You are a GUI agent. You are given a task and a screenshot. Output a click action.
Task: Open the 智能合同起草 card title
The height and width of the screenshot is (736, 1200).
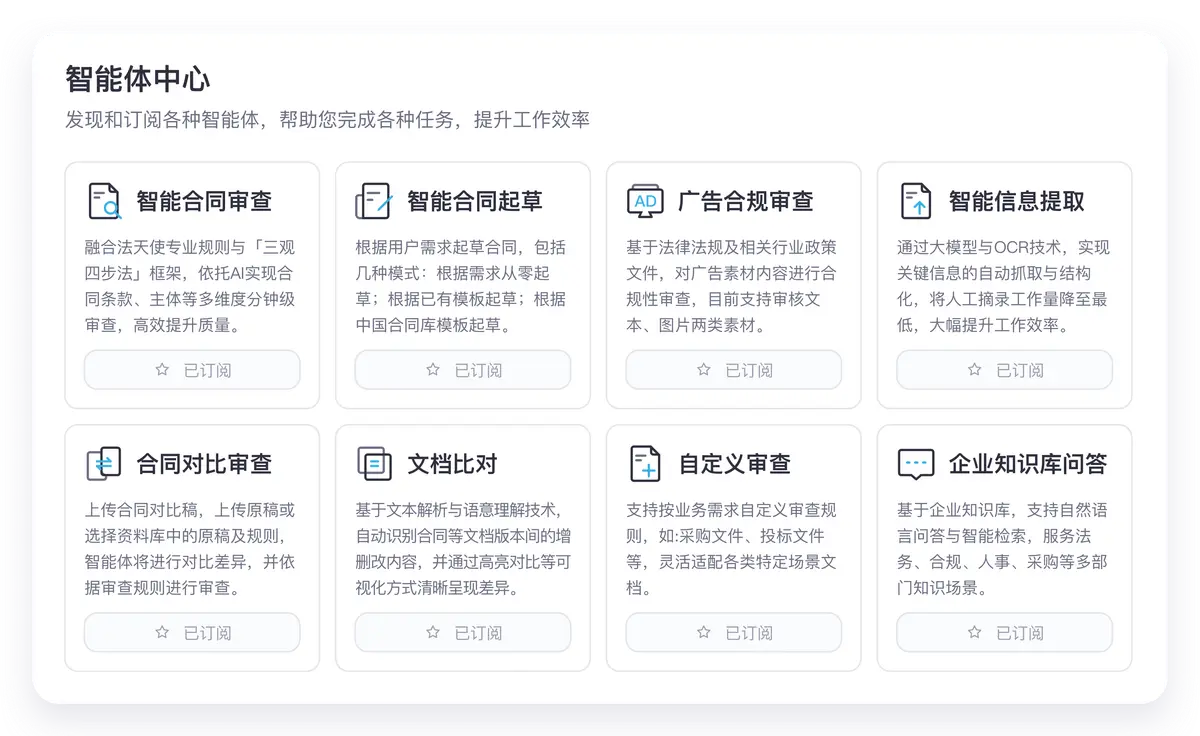475,201
